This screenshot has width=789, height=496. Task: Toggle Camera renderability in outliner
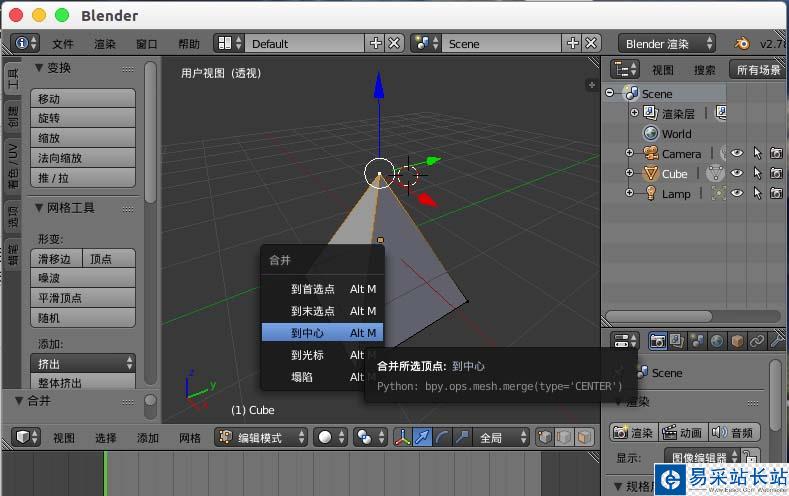tap(776, 153)
